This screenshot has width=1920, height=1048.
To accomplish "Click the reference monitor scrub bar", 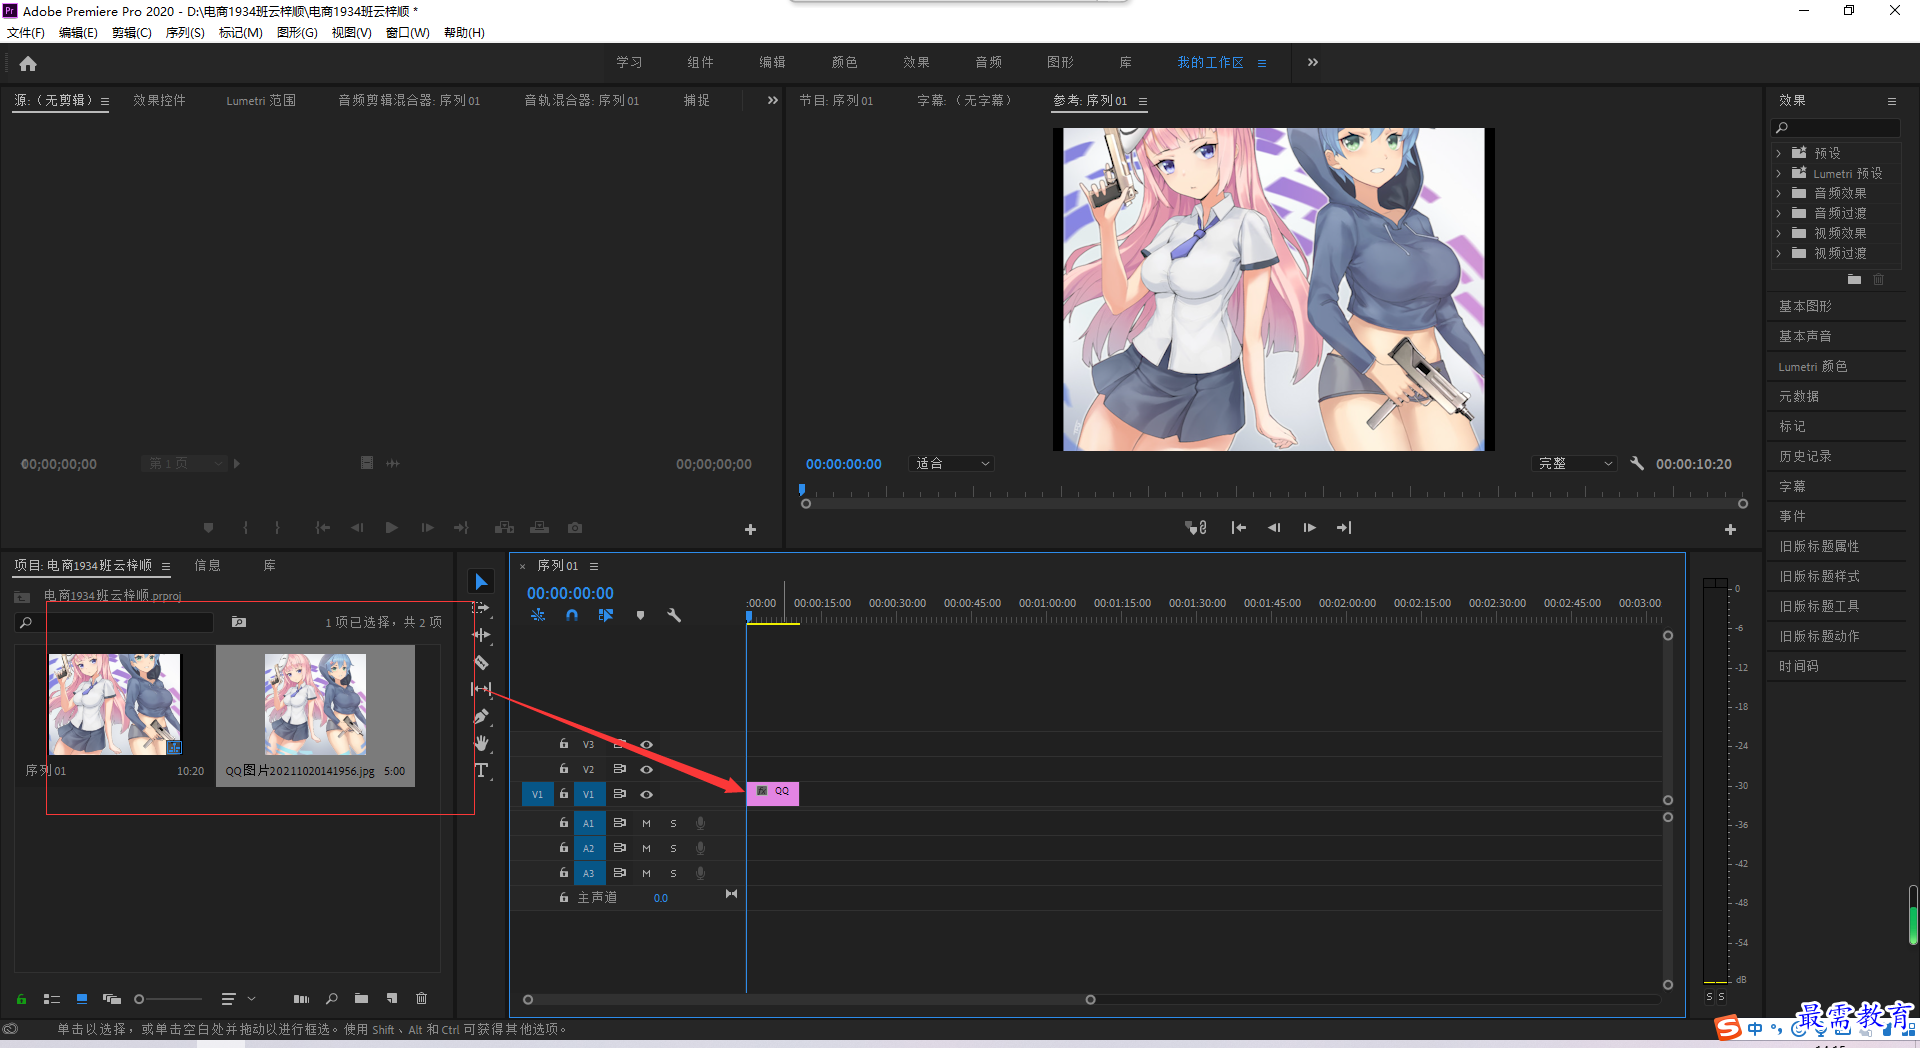I will [1274, 503].
